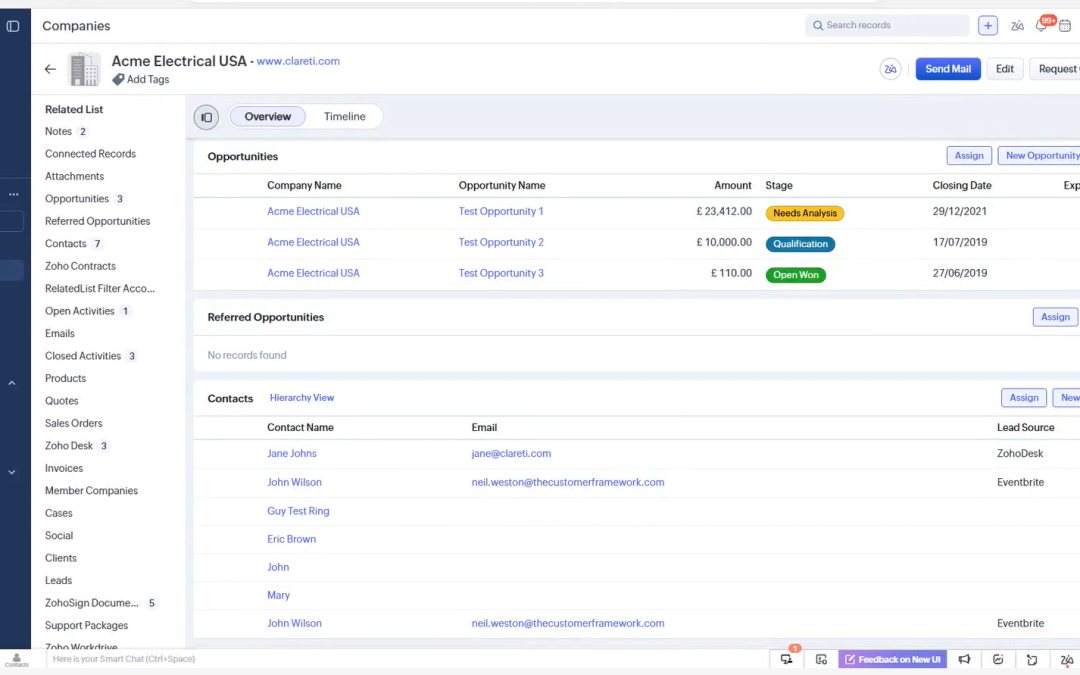The height and width of the screenshot is (675, 1080).
Task: Toggle the sidebar panel icon beside Companies
Action: tap(13, 26)
